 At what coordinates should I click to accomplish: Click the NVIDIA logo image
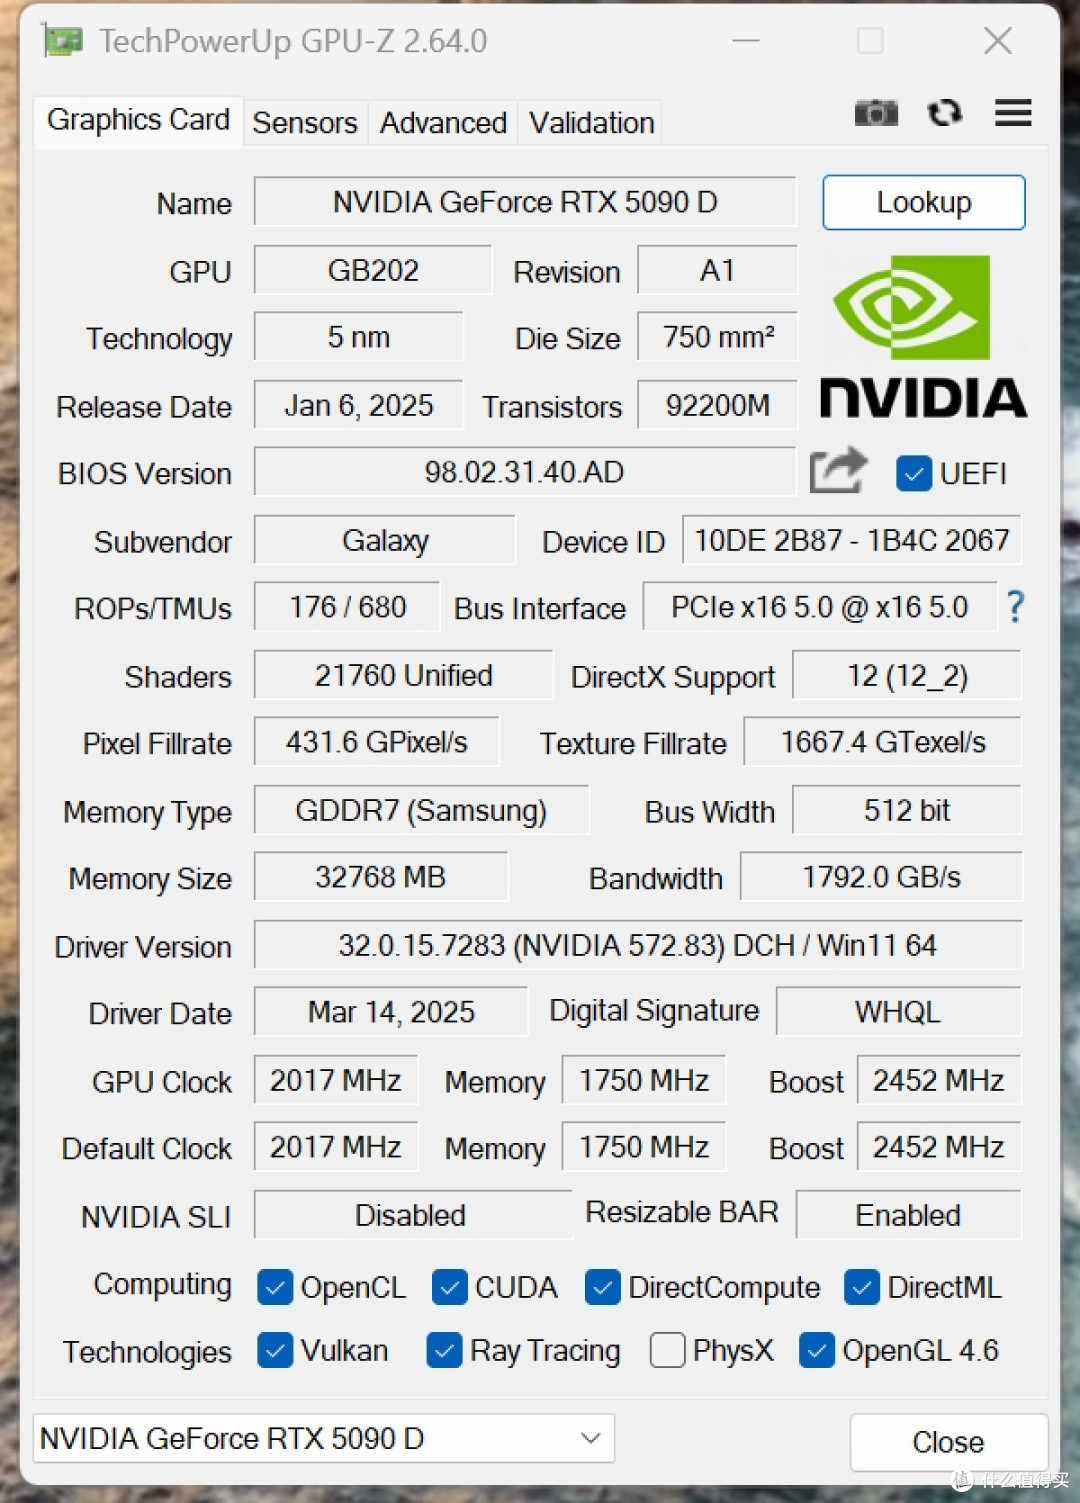923,337
